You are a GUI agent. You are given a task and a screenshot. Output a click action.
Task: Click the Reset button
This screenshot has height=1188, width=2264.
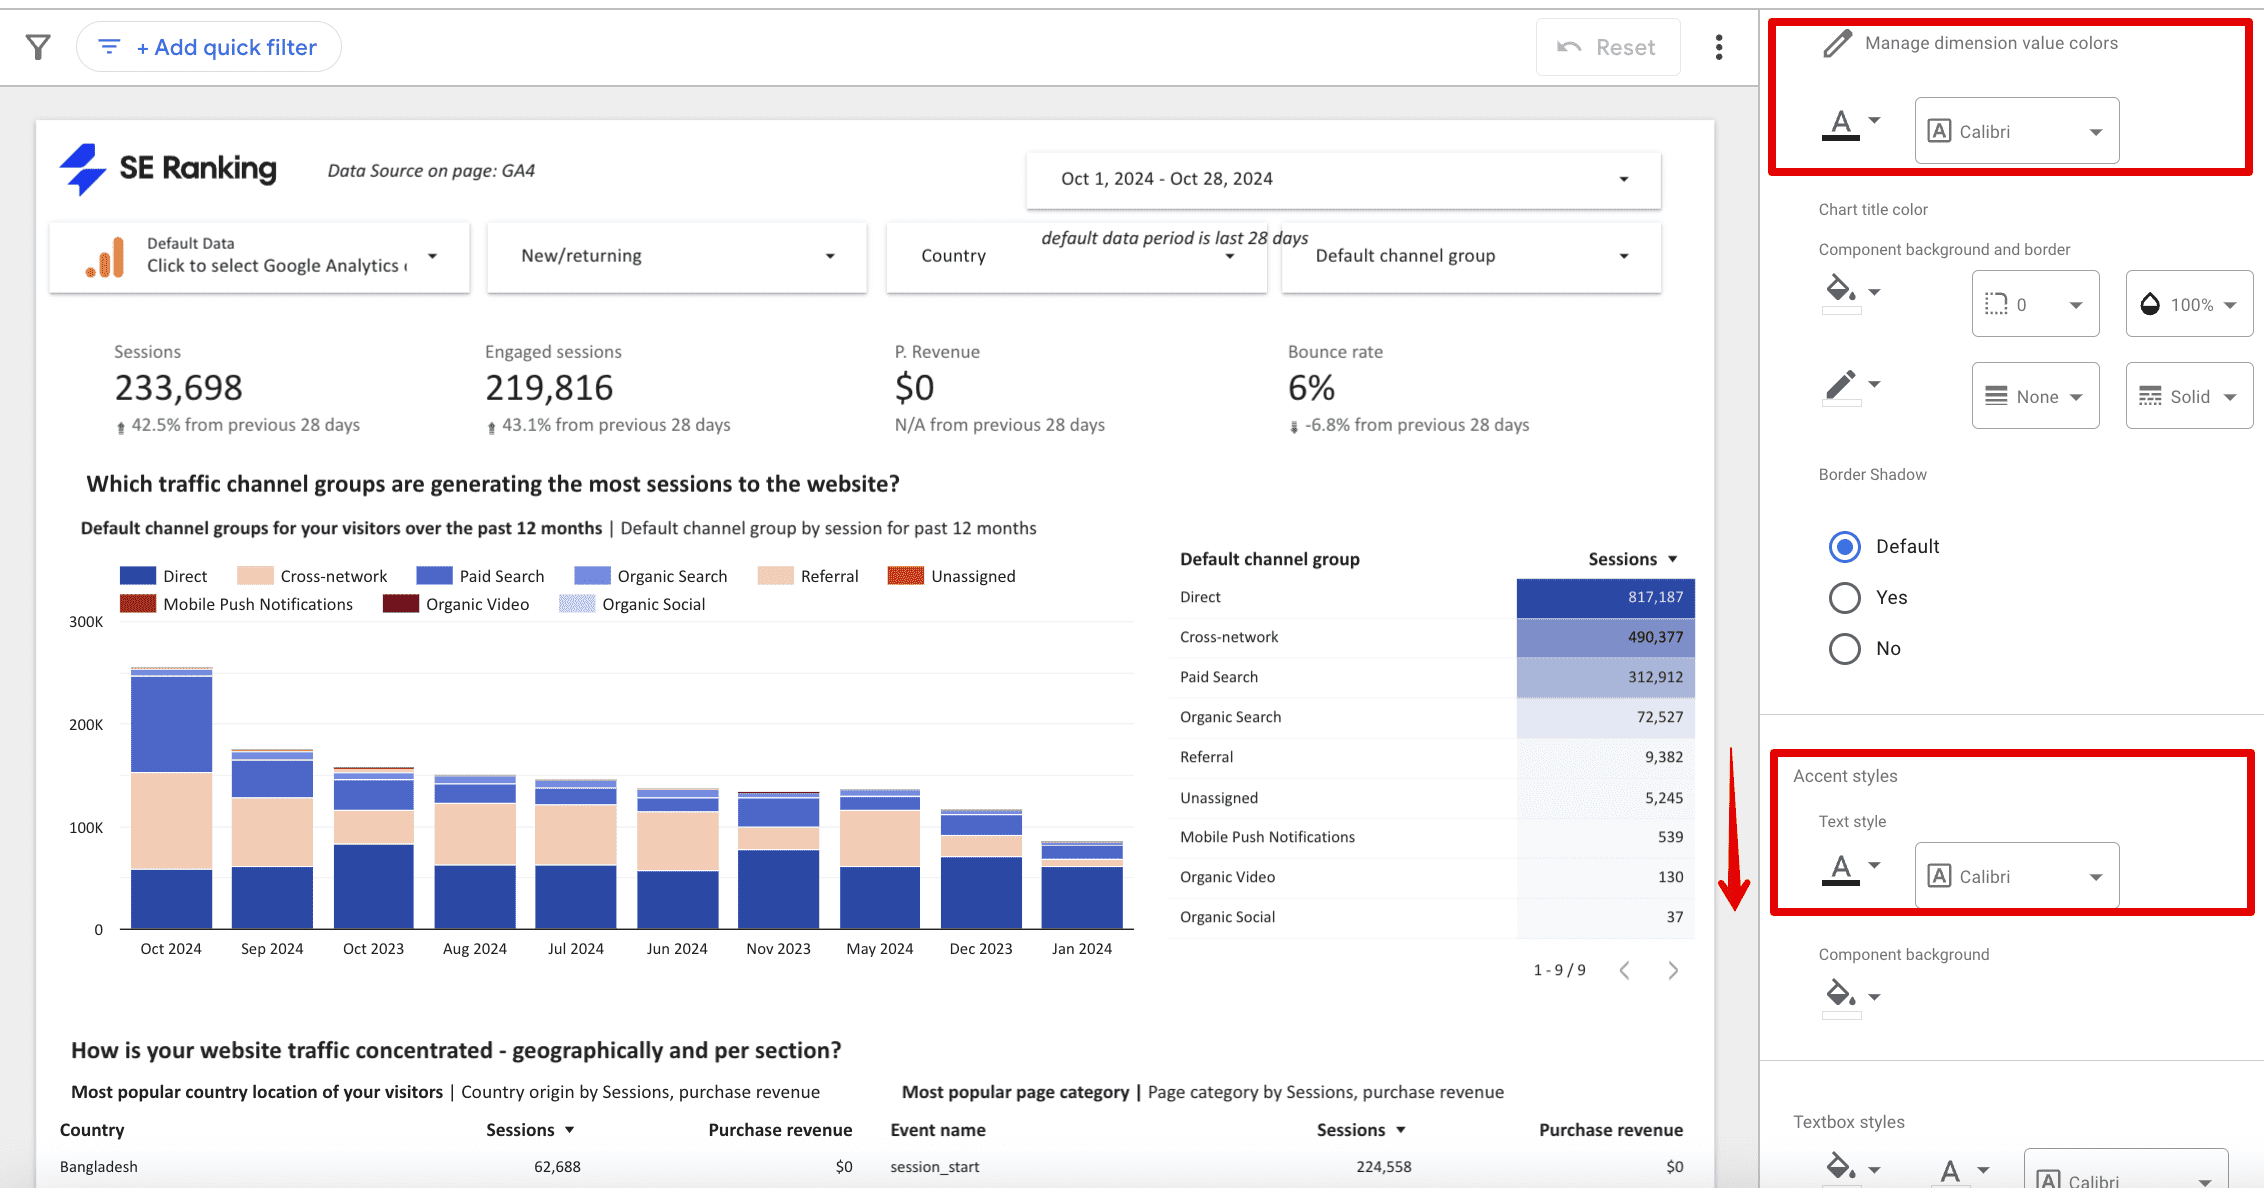pos(1608,47)
